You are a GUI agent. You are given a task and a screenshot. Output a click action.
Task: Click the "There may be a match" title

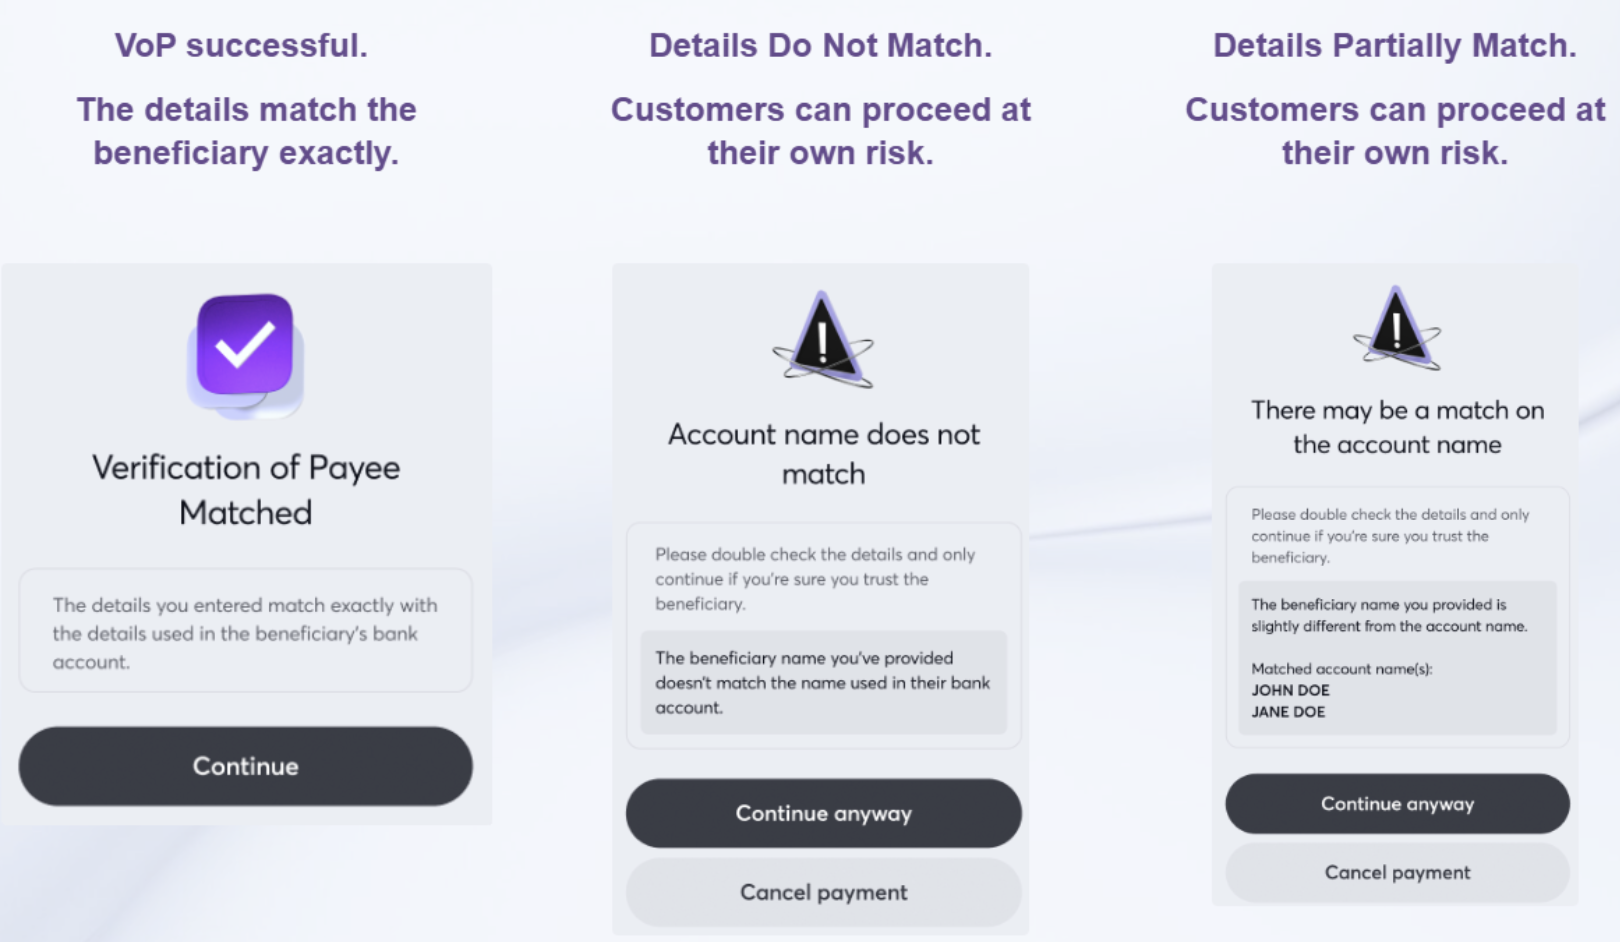(1397, 427)
